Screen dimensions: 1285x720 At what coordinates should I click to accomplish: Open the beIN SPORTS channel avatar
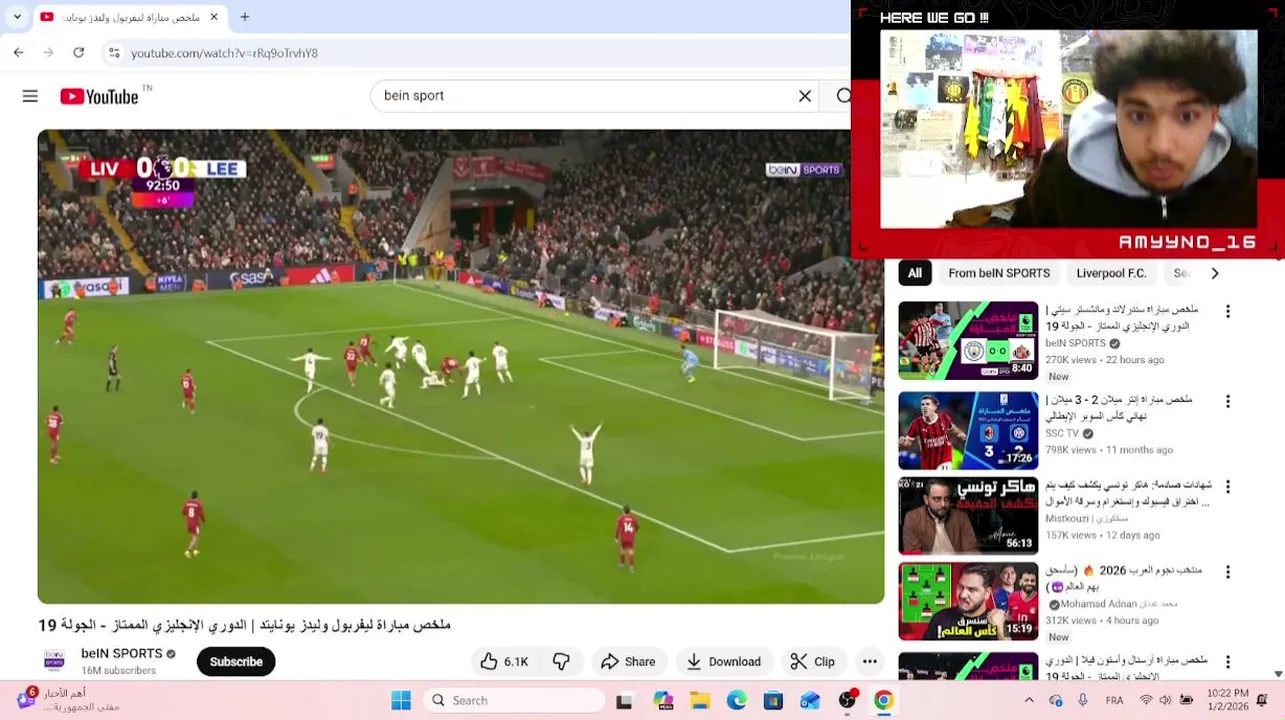coord(54,661)
